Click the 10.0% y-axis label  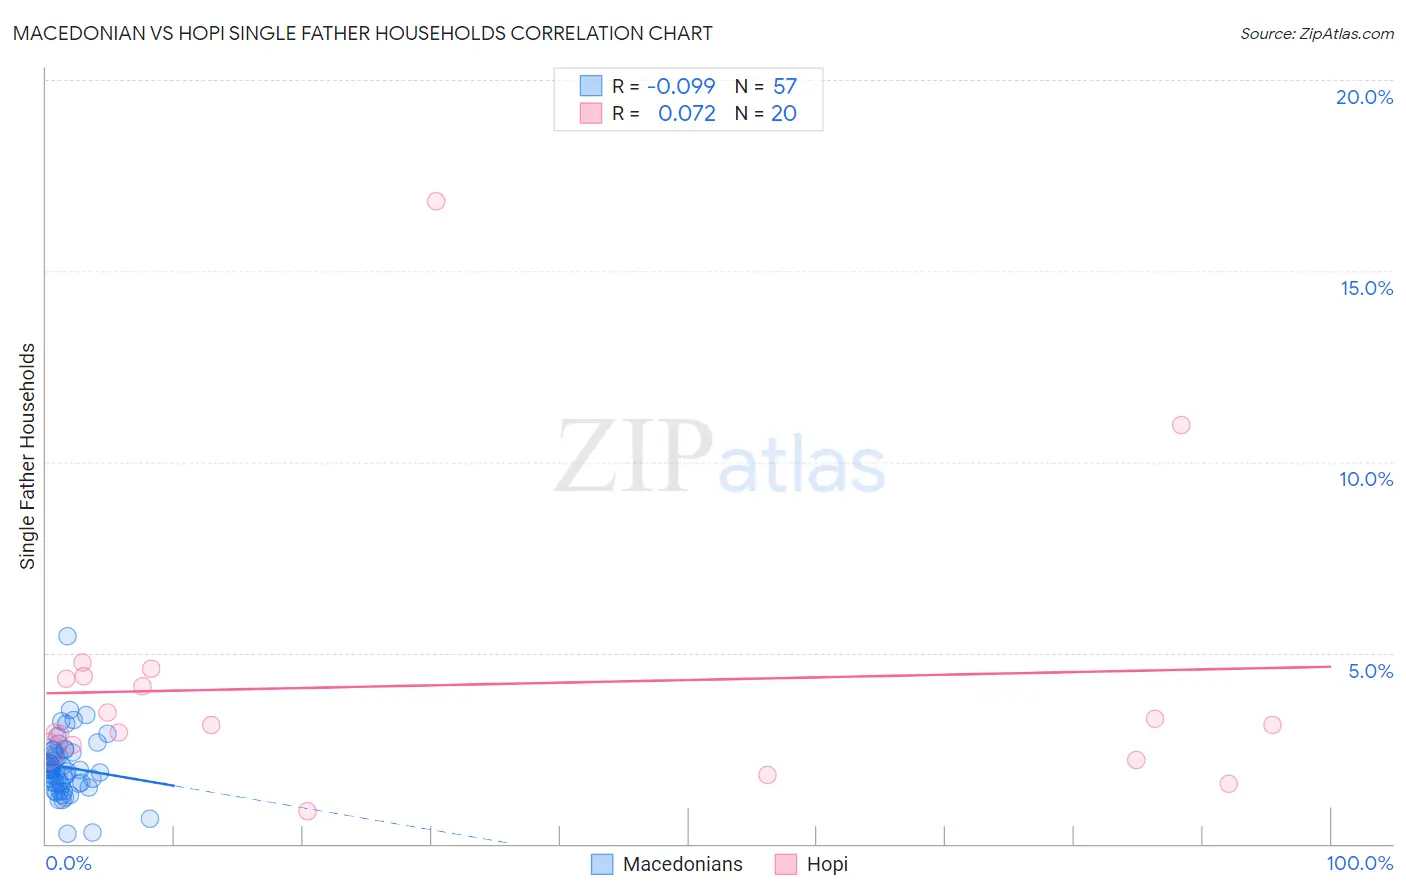coord(1366,479)
